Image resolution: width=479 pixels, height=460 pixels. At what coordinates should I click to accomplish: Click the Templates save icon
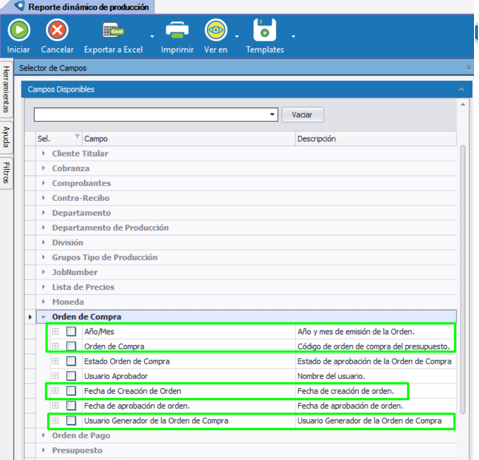265,30
